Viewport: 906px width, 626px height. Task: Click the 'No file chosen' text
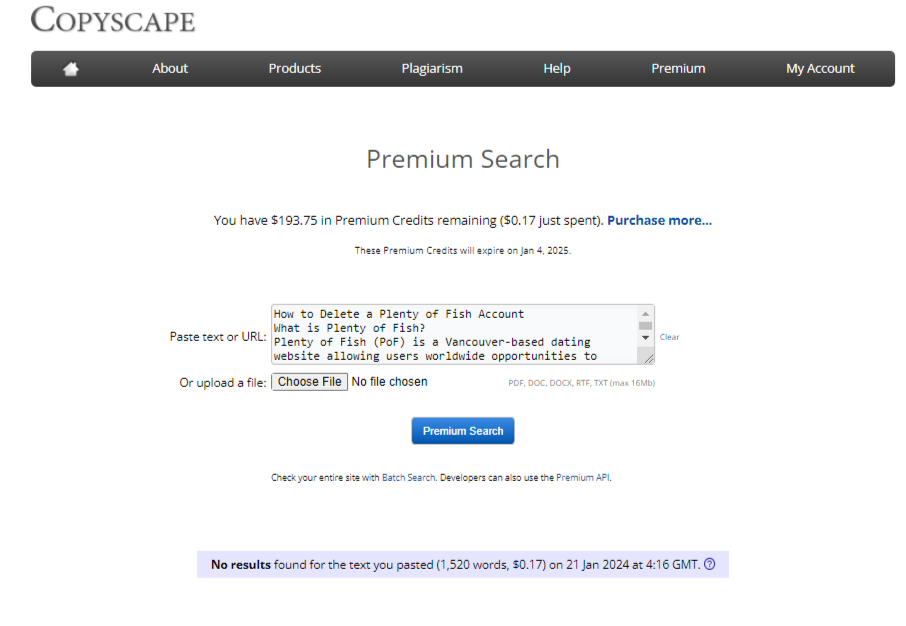(x=389, y=382)
